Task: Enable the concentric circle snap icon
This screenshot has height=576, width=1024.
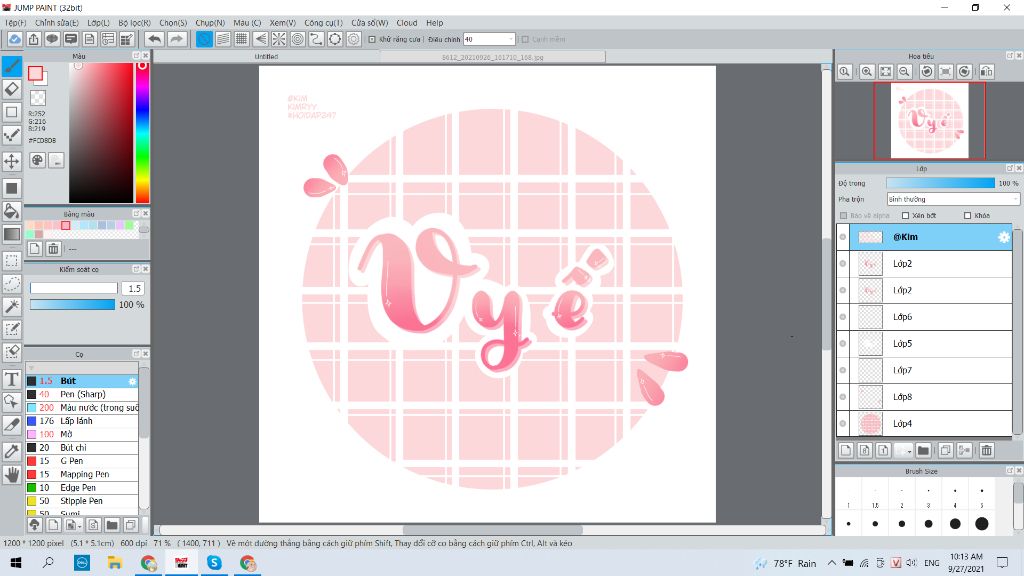Action: click(298, 39)
